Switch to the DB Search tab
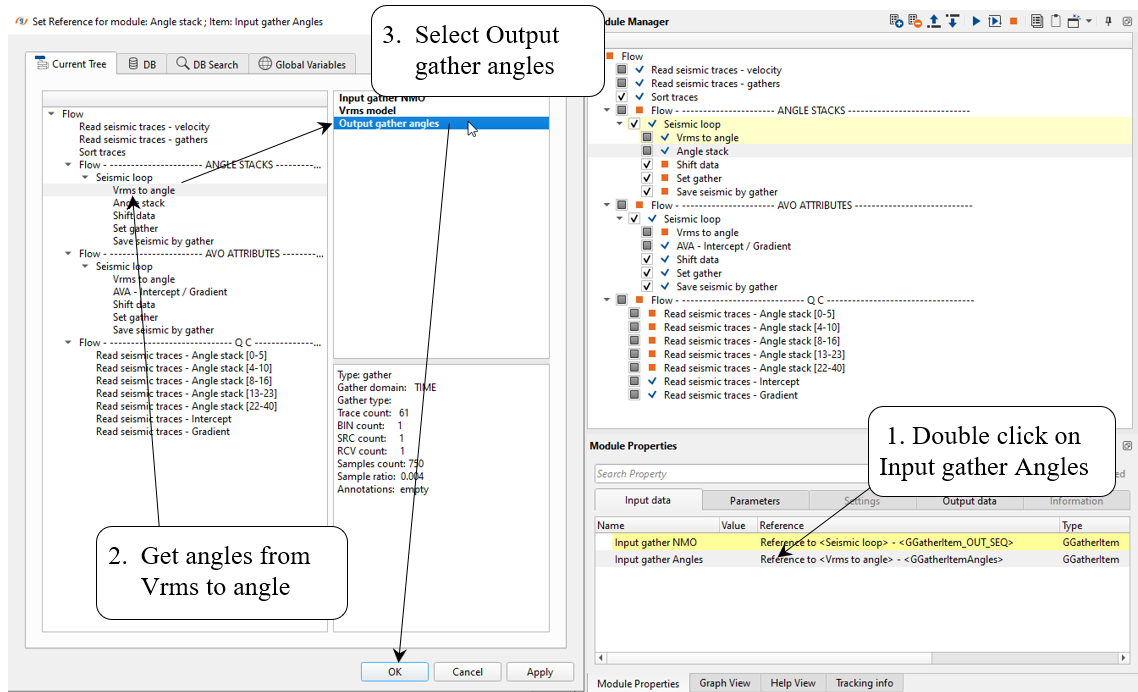 (208, 65)
